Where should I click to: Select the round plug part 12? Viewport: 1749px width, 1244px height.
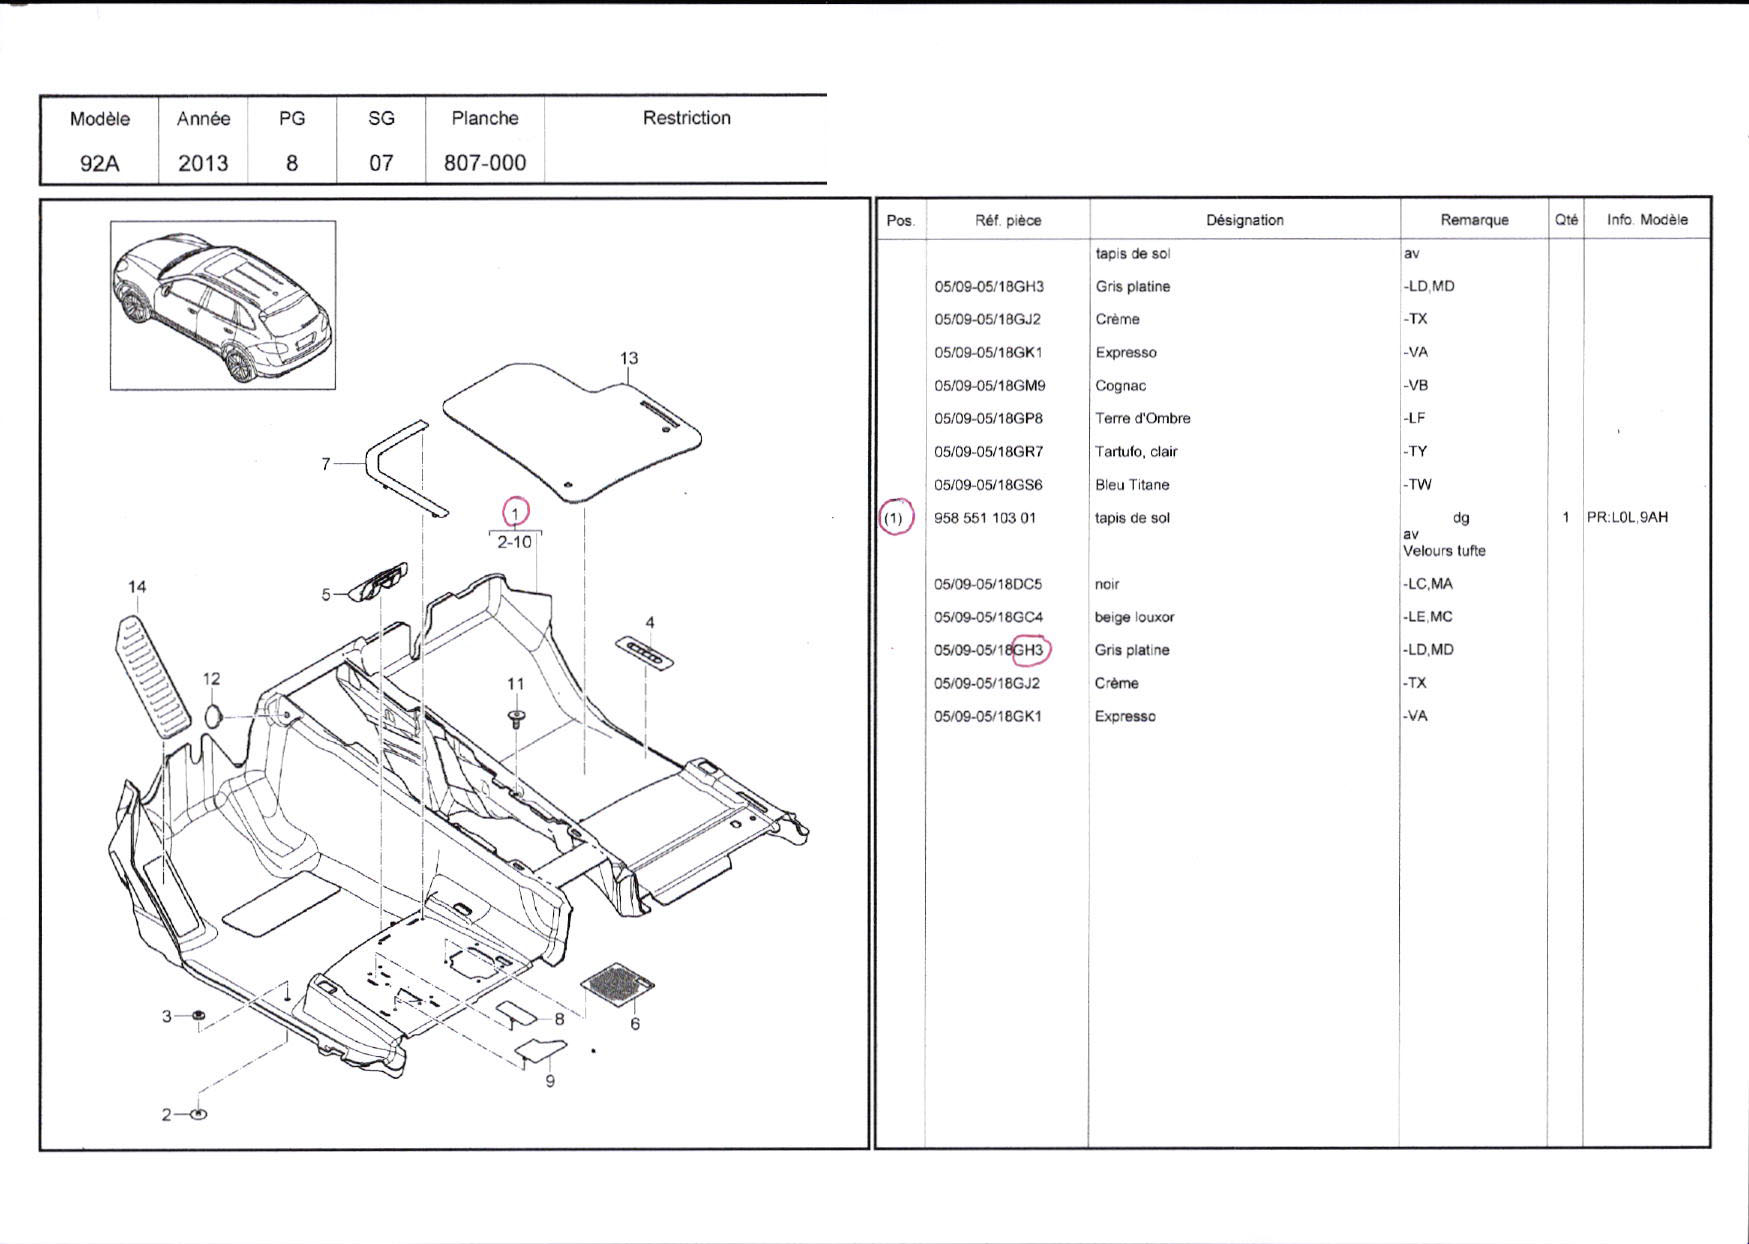pyautogui.click(x=213, y=715)
